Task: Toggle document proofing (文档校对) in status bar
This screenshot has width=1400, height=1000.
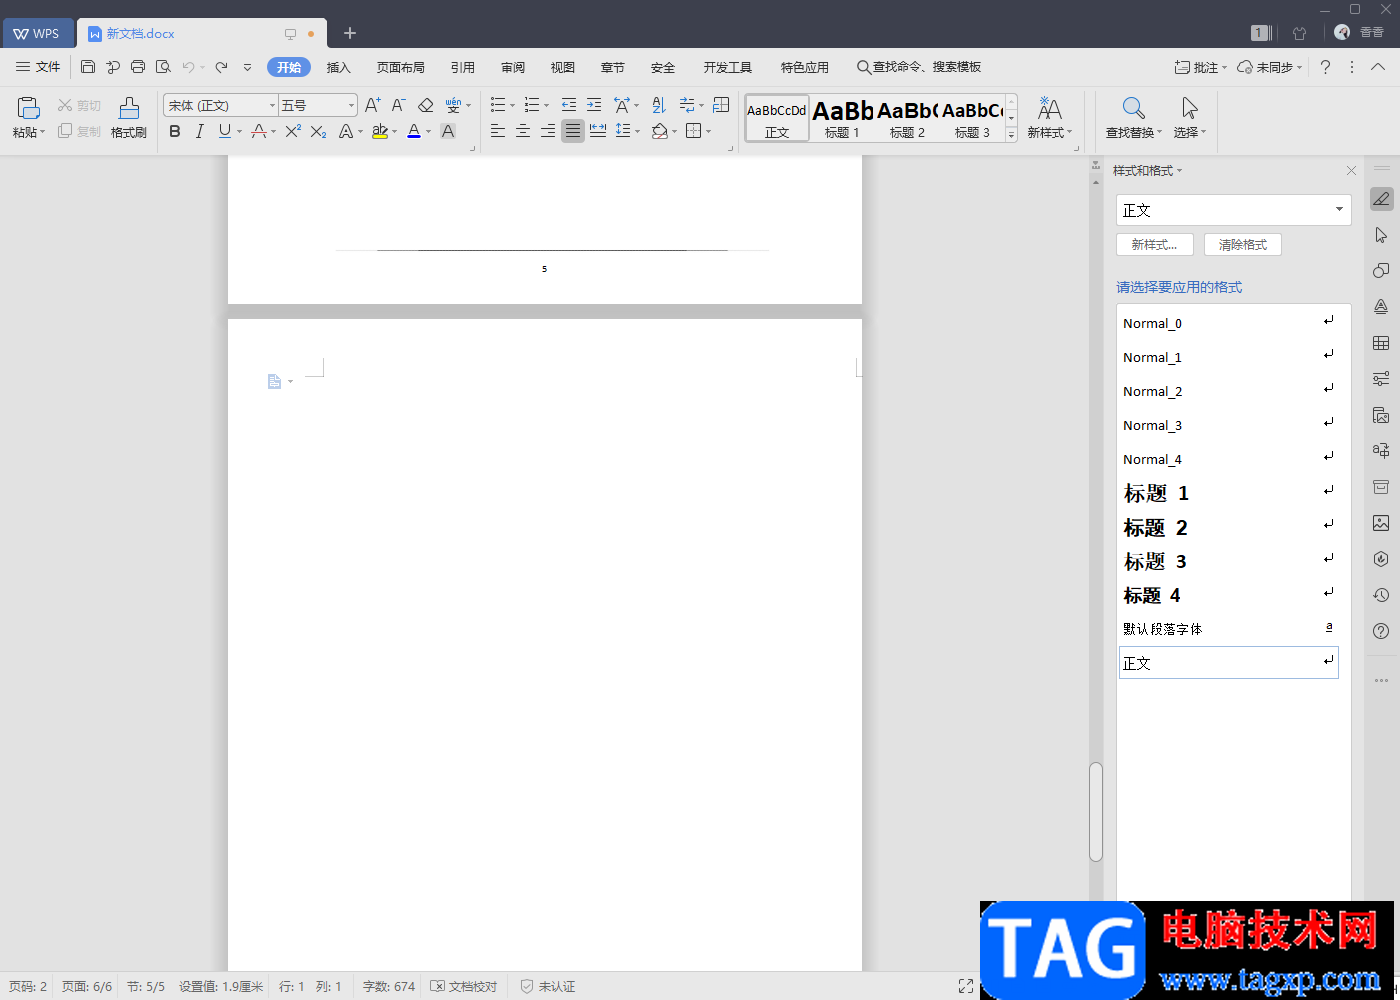Action: (x=464, y=986)
